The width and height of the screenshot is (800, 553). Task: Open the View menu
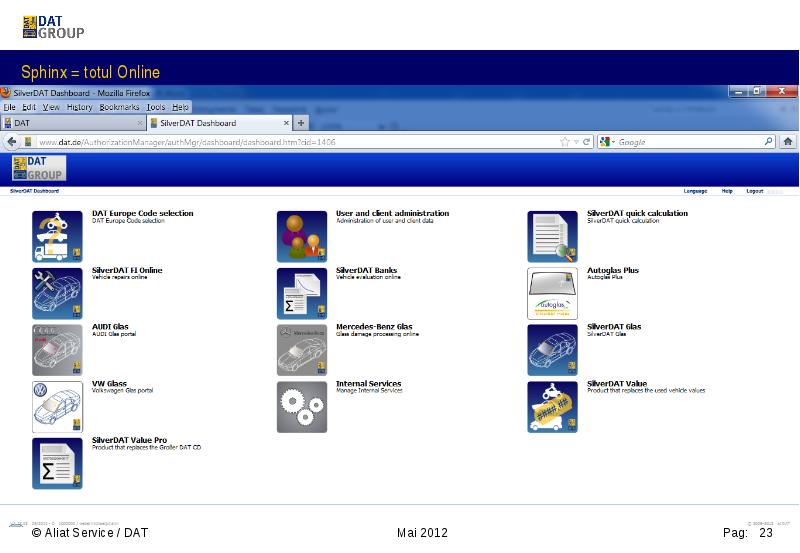click(x=51, y=107)
